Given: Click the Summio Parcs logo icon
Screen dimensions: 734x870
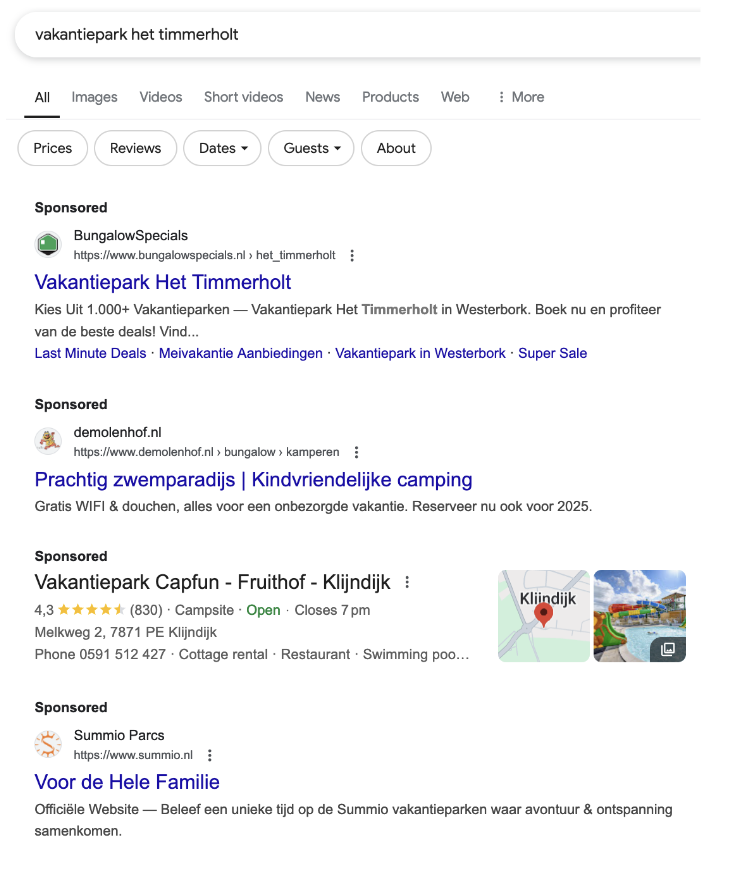Looking at the screenshot, I should (48, 744).
